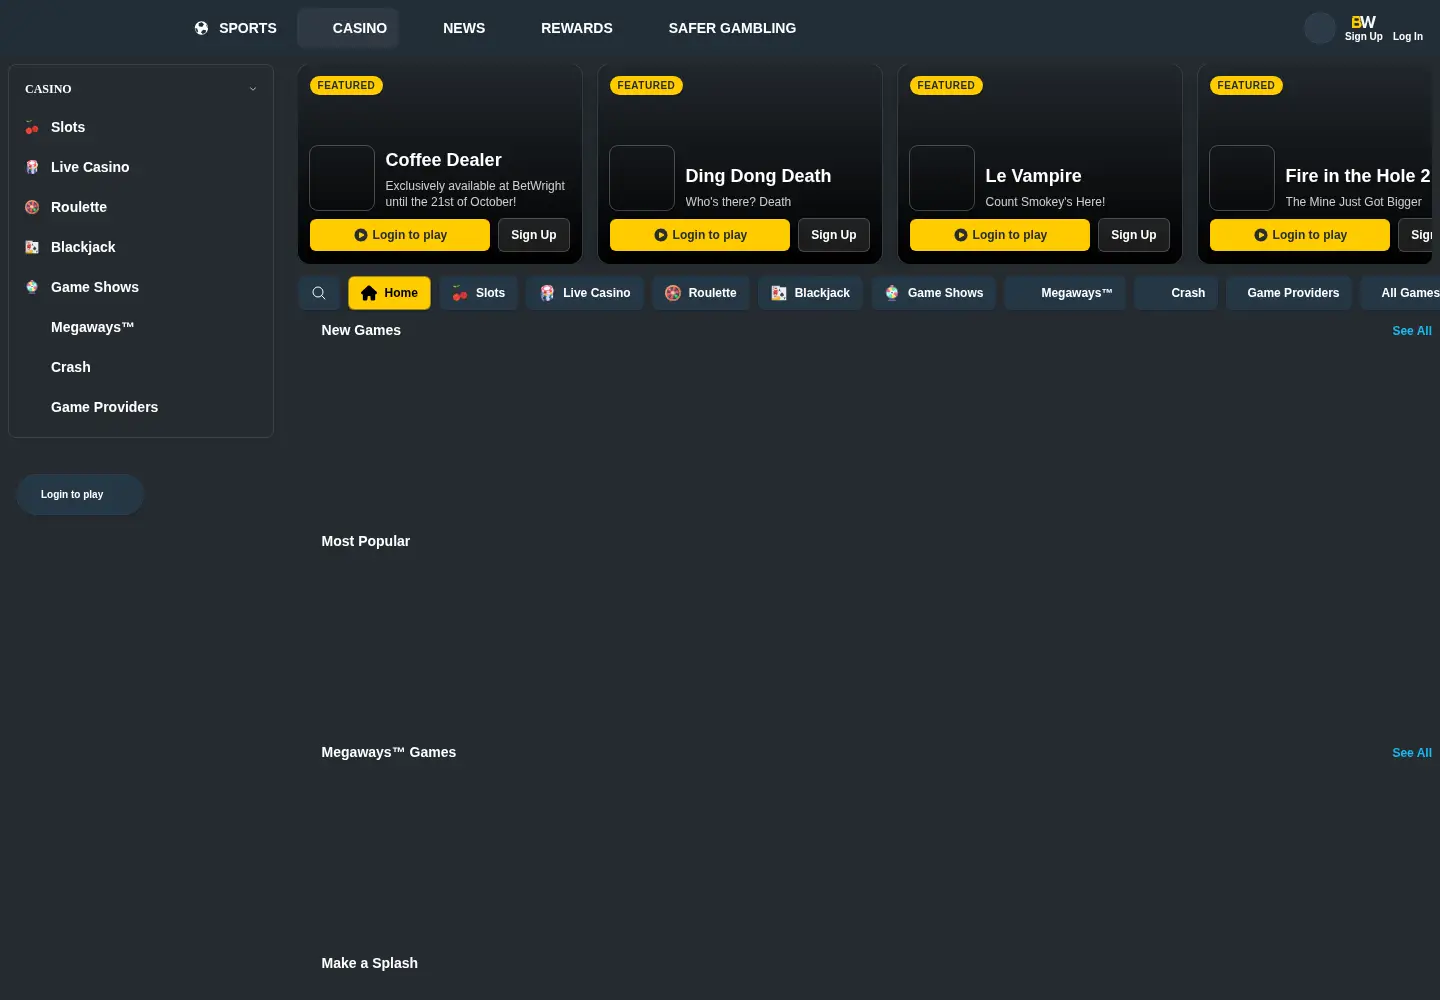The width and height of the screenshot is (1440, 1000).
Task: Click the BW logo in the header
Action: [x=1363, y=22]
